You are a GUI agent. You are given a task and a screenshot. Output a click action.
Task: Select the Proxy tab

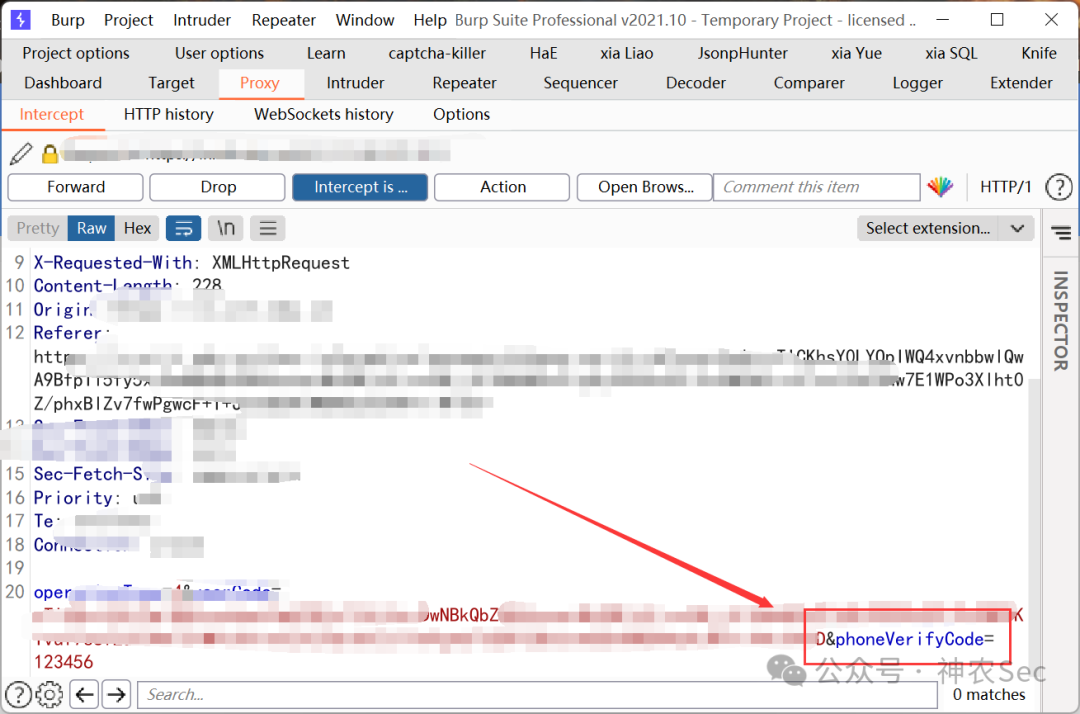(x=260, y=83)
